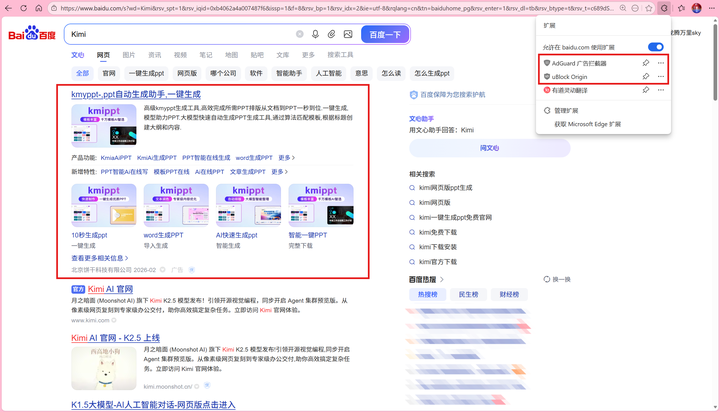This screenshot has width=720, height=412.
Task: Click the 问文心 button
Action: coord(489,148)
